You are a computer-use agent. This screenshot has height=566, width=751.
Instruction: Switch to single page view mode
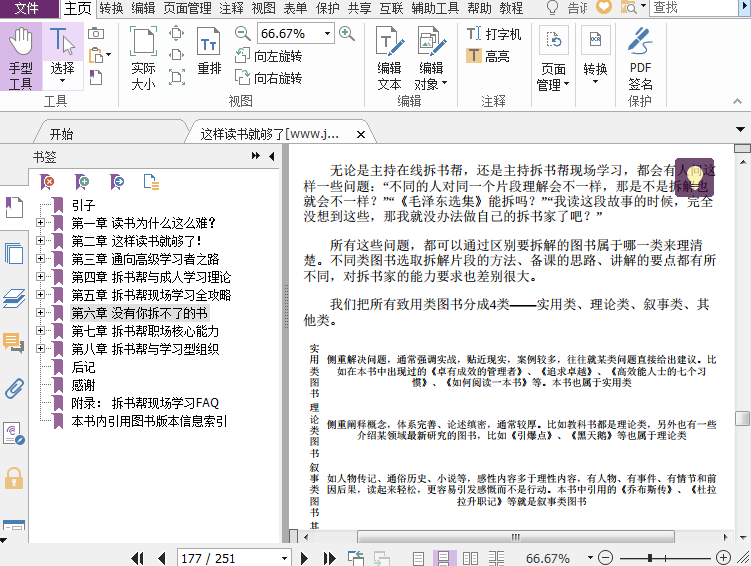[418, 558]
